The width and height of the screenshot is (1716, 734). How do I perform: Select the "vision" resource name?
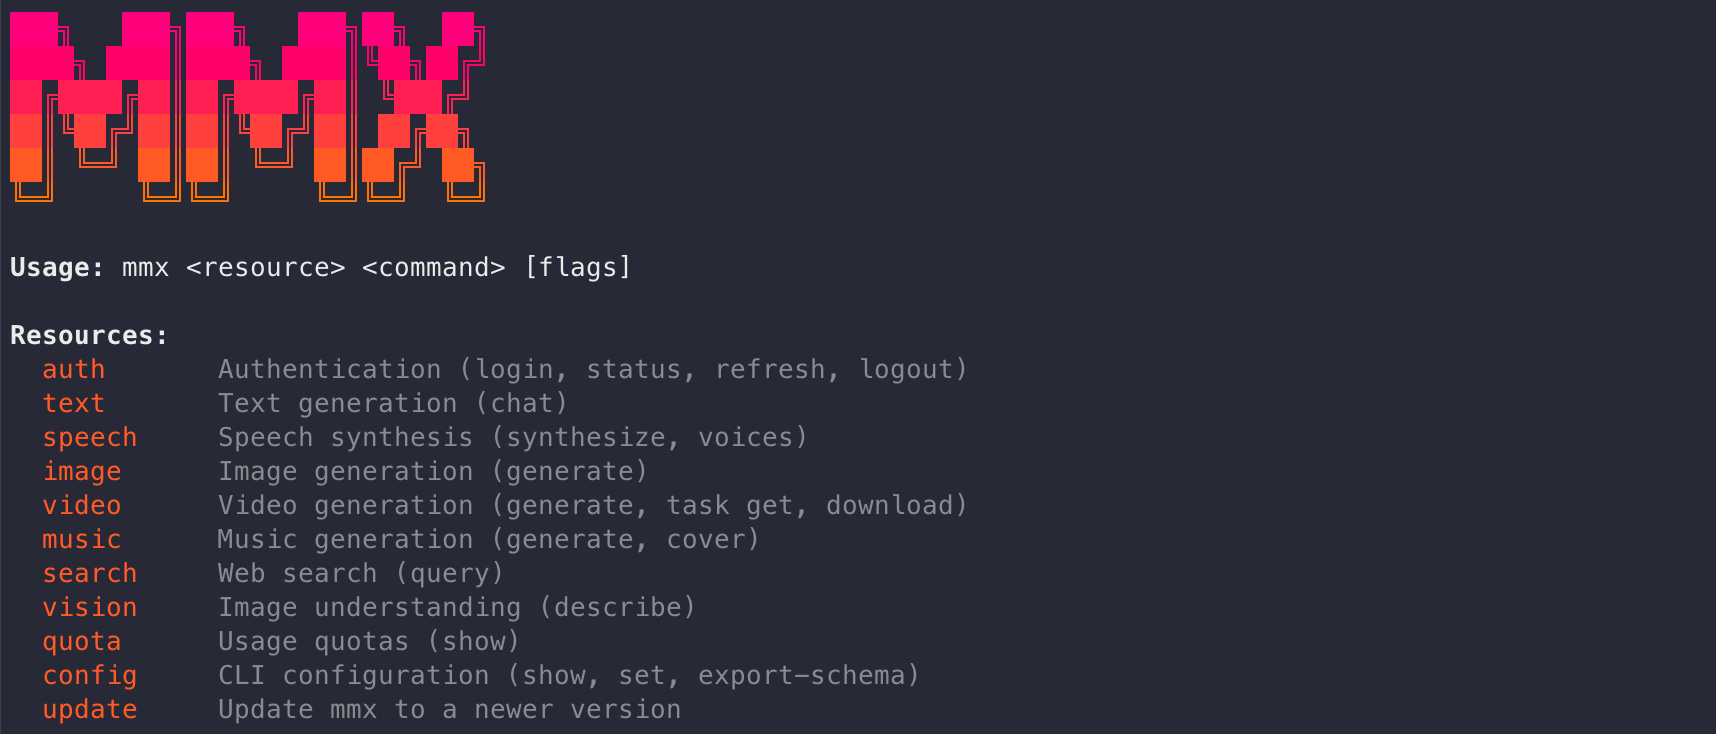tap(89, 608)
